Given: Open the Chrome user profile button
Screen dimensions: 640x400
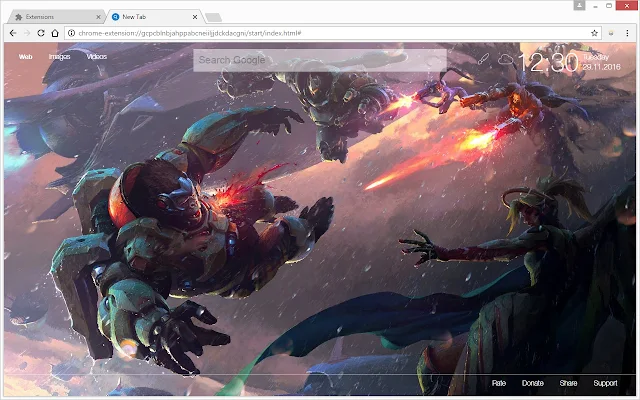Looking at the screenshot, I should pos(579,5).
